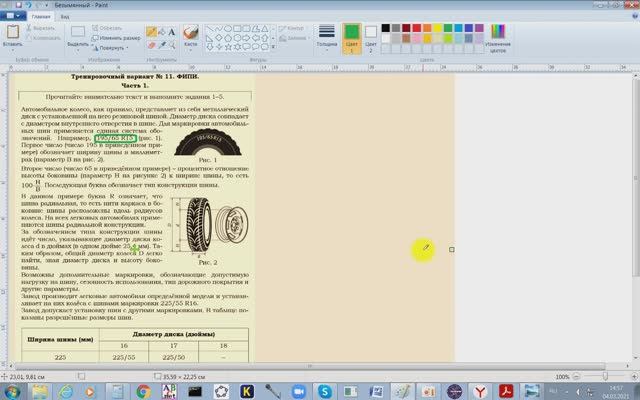The width and height of the screenshot is (640, 400).
Task: Open the Вид tab
Action: pos(66,17)
